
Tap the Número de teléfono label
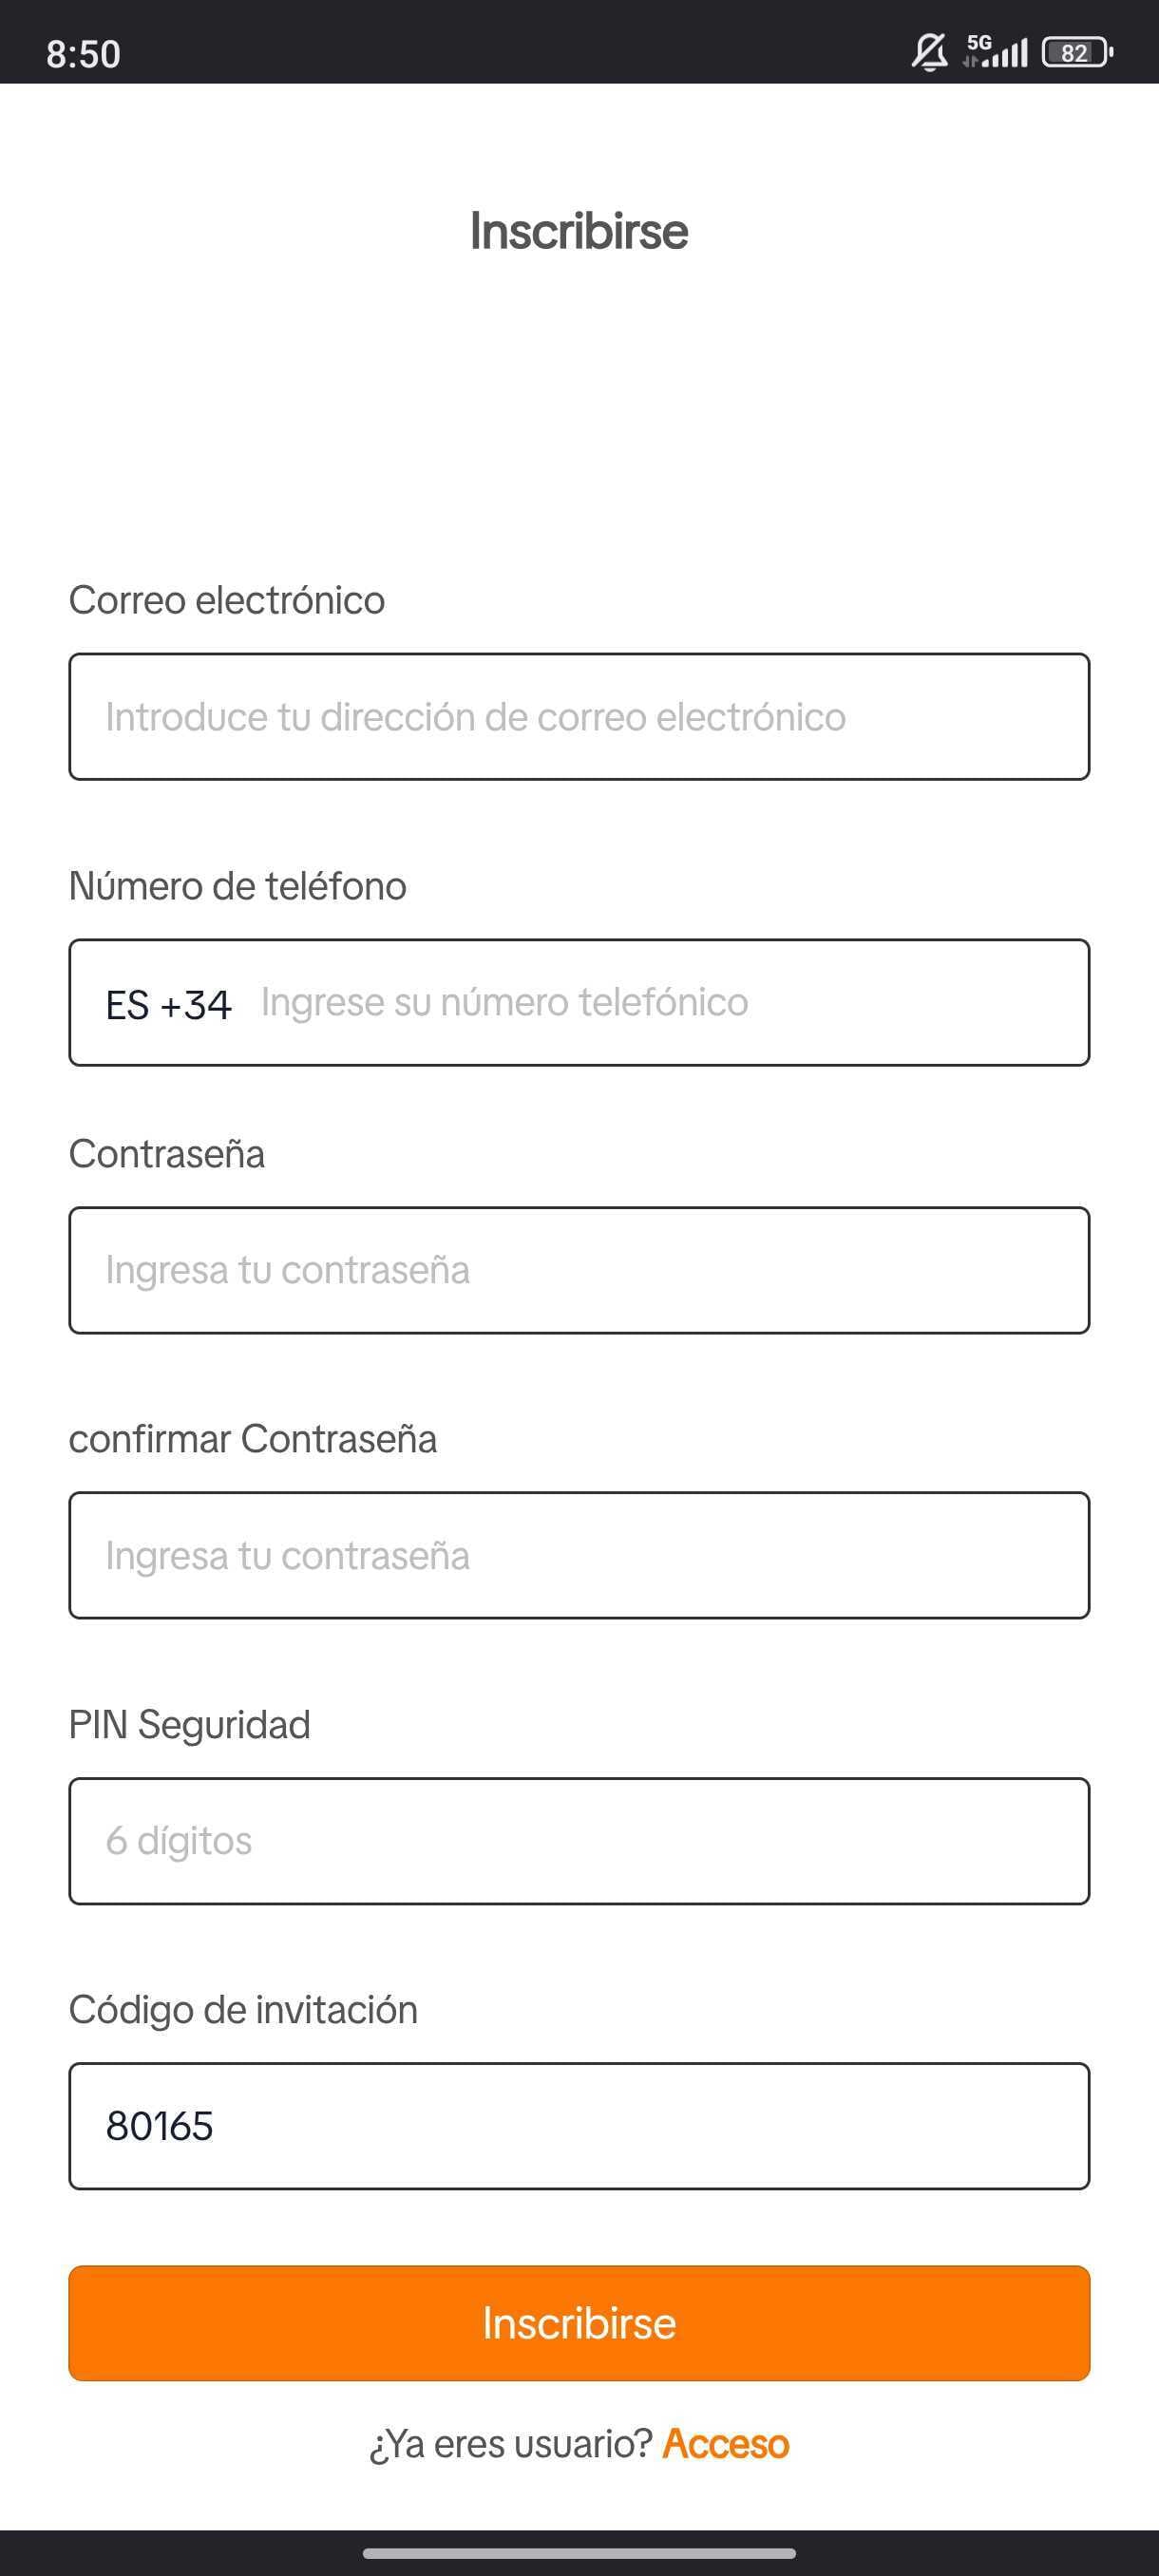[x=238, y=886]
